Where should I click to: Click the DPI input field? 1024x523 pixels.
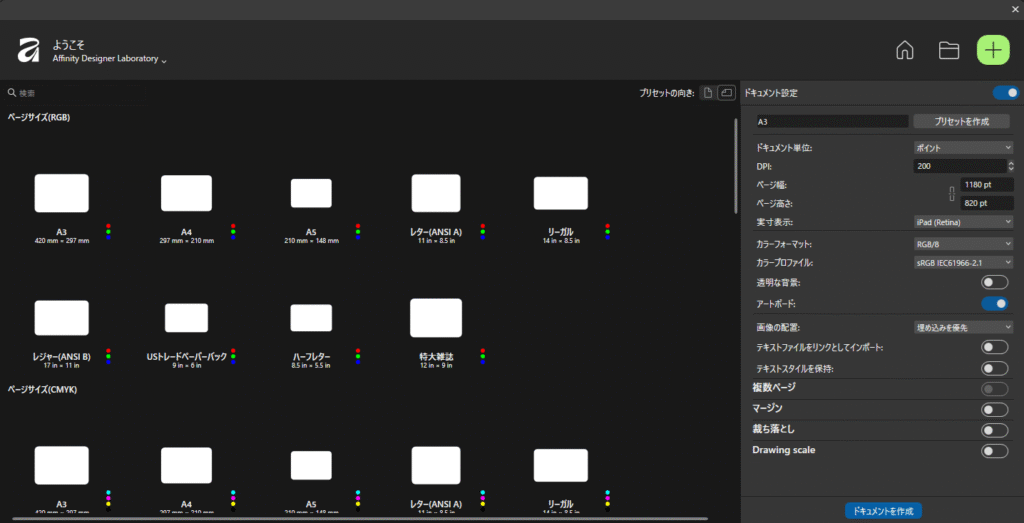[x=958, y=166]
